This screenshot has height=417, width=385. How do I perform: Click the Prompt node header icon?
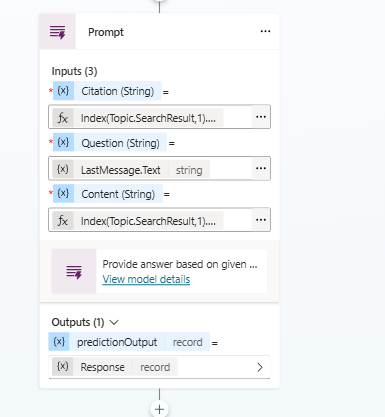pyautogui.click(x=58, y=32)
